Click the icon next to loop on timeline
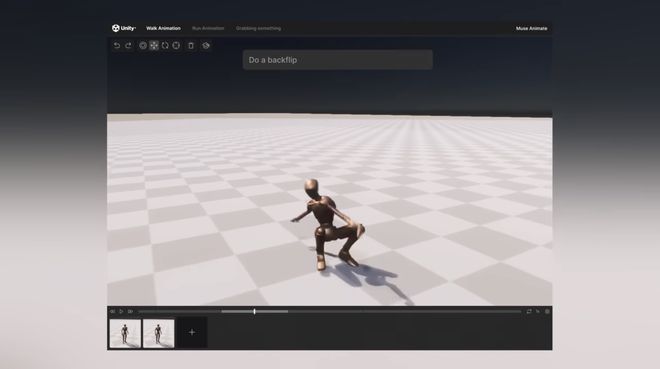This screenshot has width=660, height=369. pos(538,311)
